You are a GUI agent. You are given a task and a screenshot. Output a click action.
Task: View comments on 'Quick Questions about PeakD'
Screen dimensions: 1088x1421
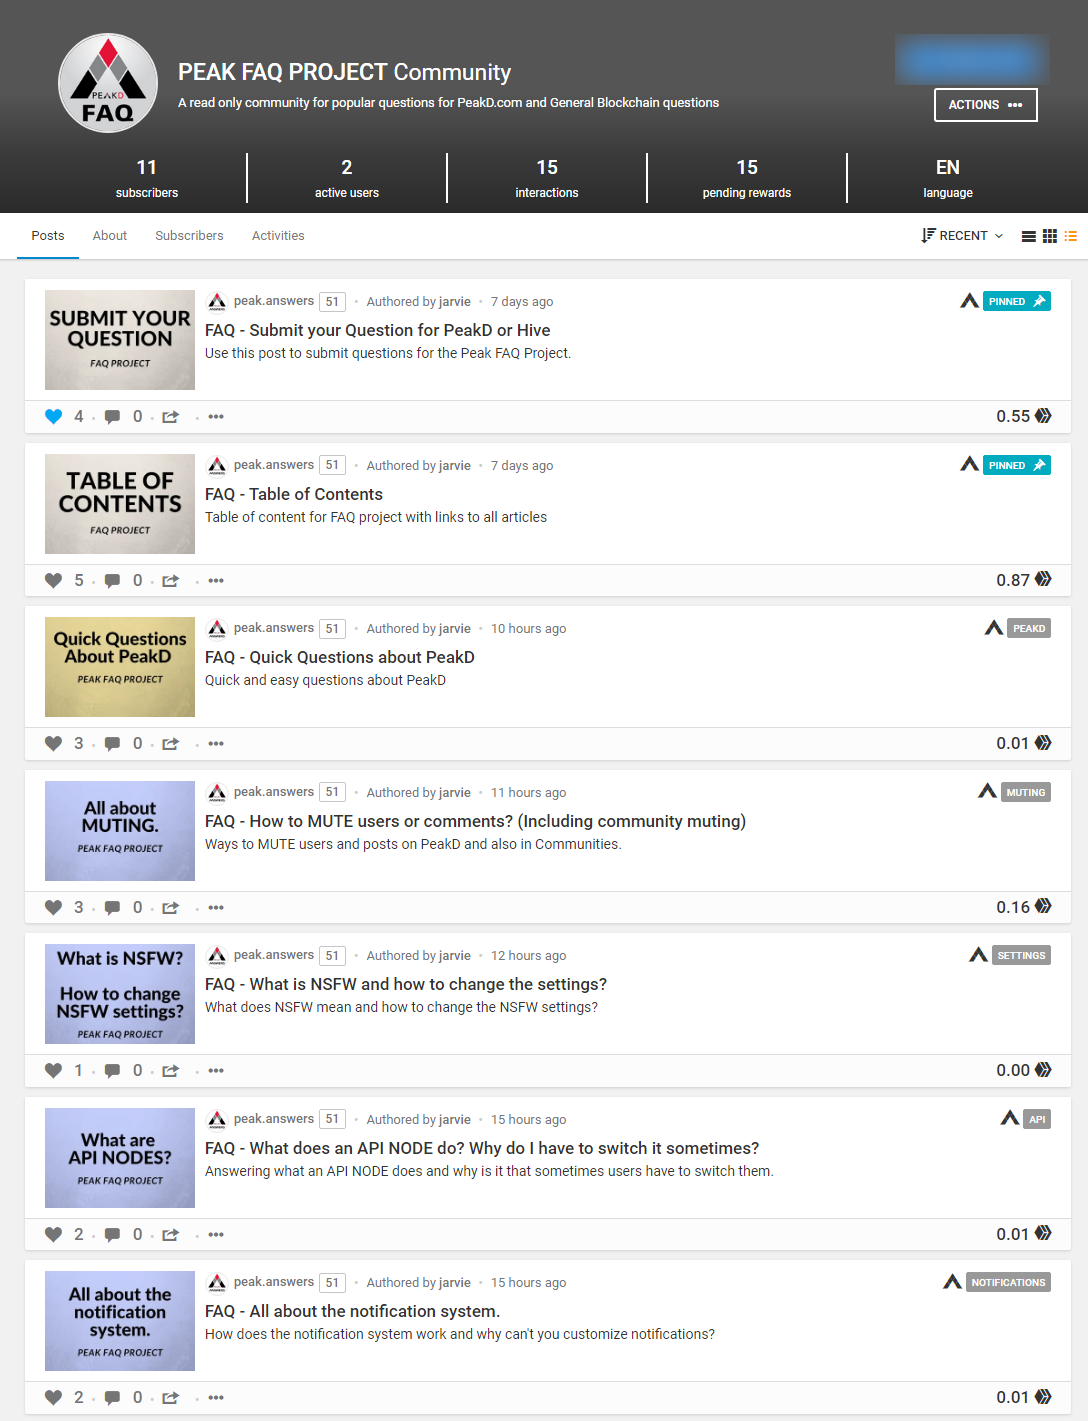click(113, 744)
